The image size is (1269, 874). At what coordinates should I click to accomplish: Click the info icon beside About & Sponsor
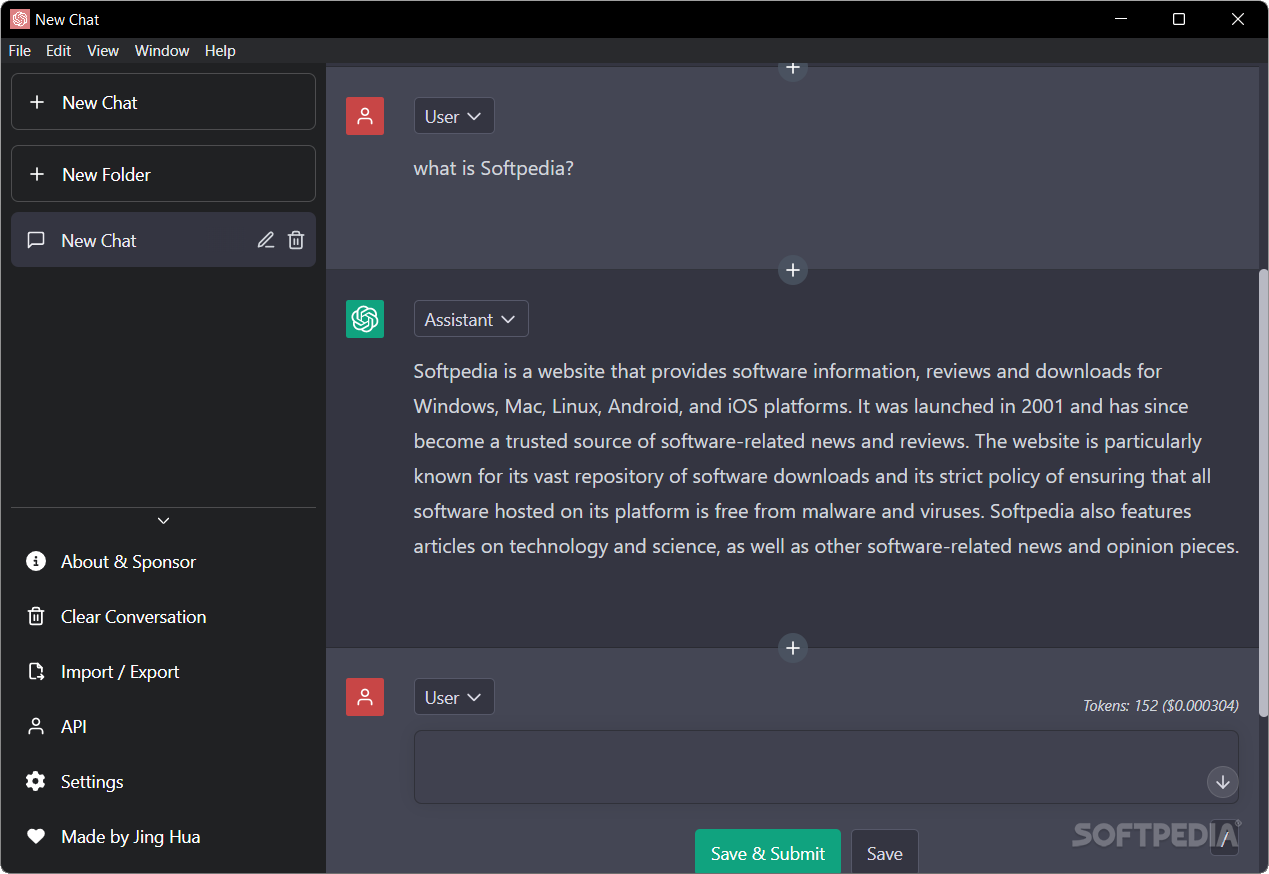click(36, 561)
